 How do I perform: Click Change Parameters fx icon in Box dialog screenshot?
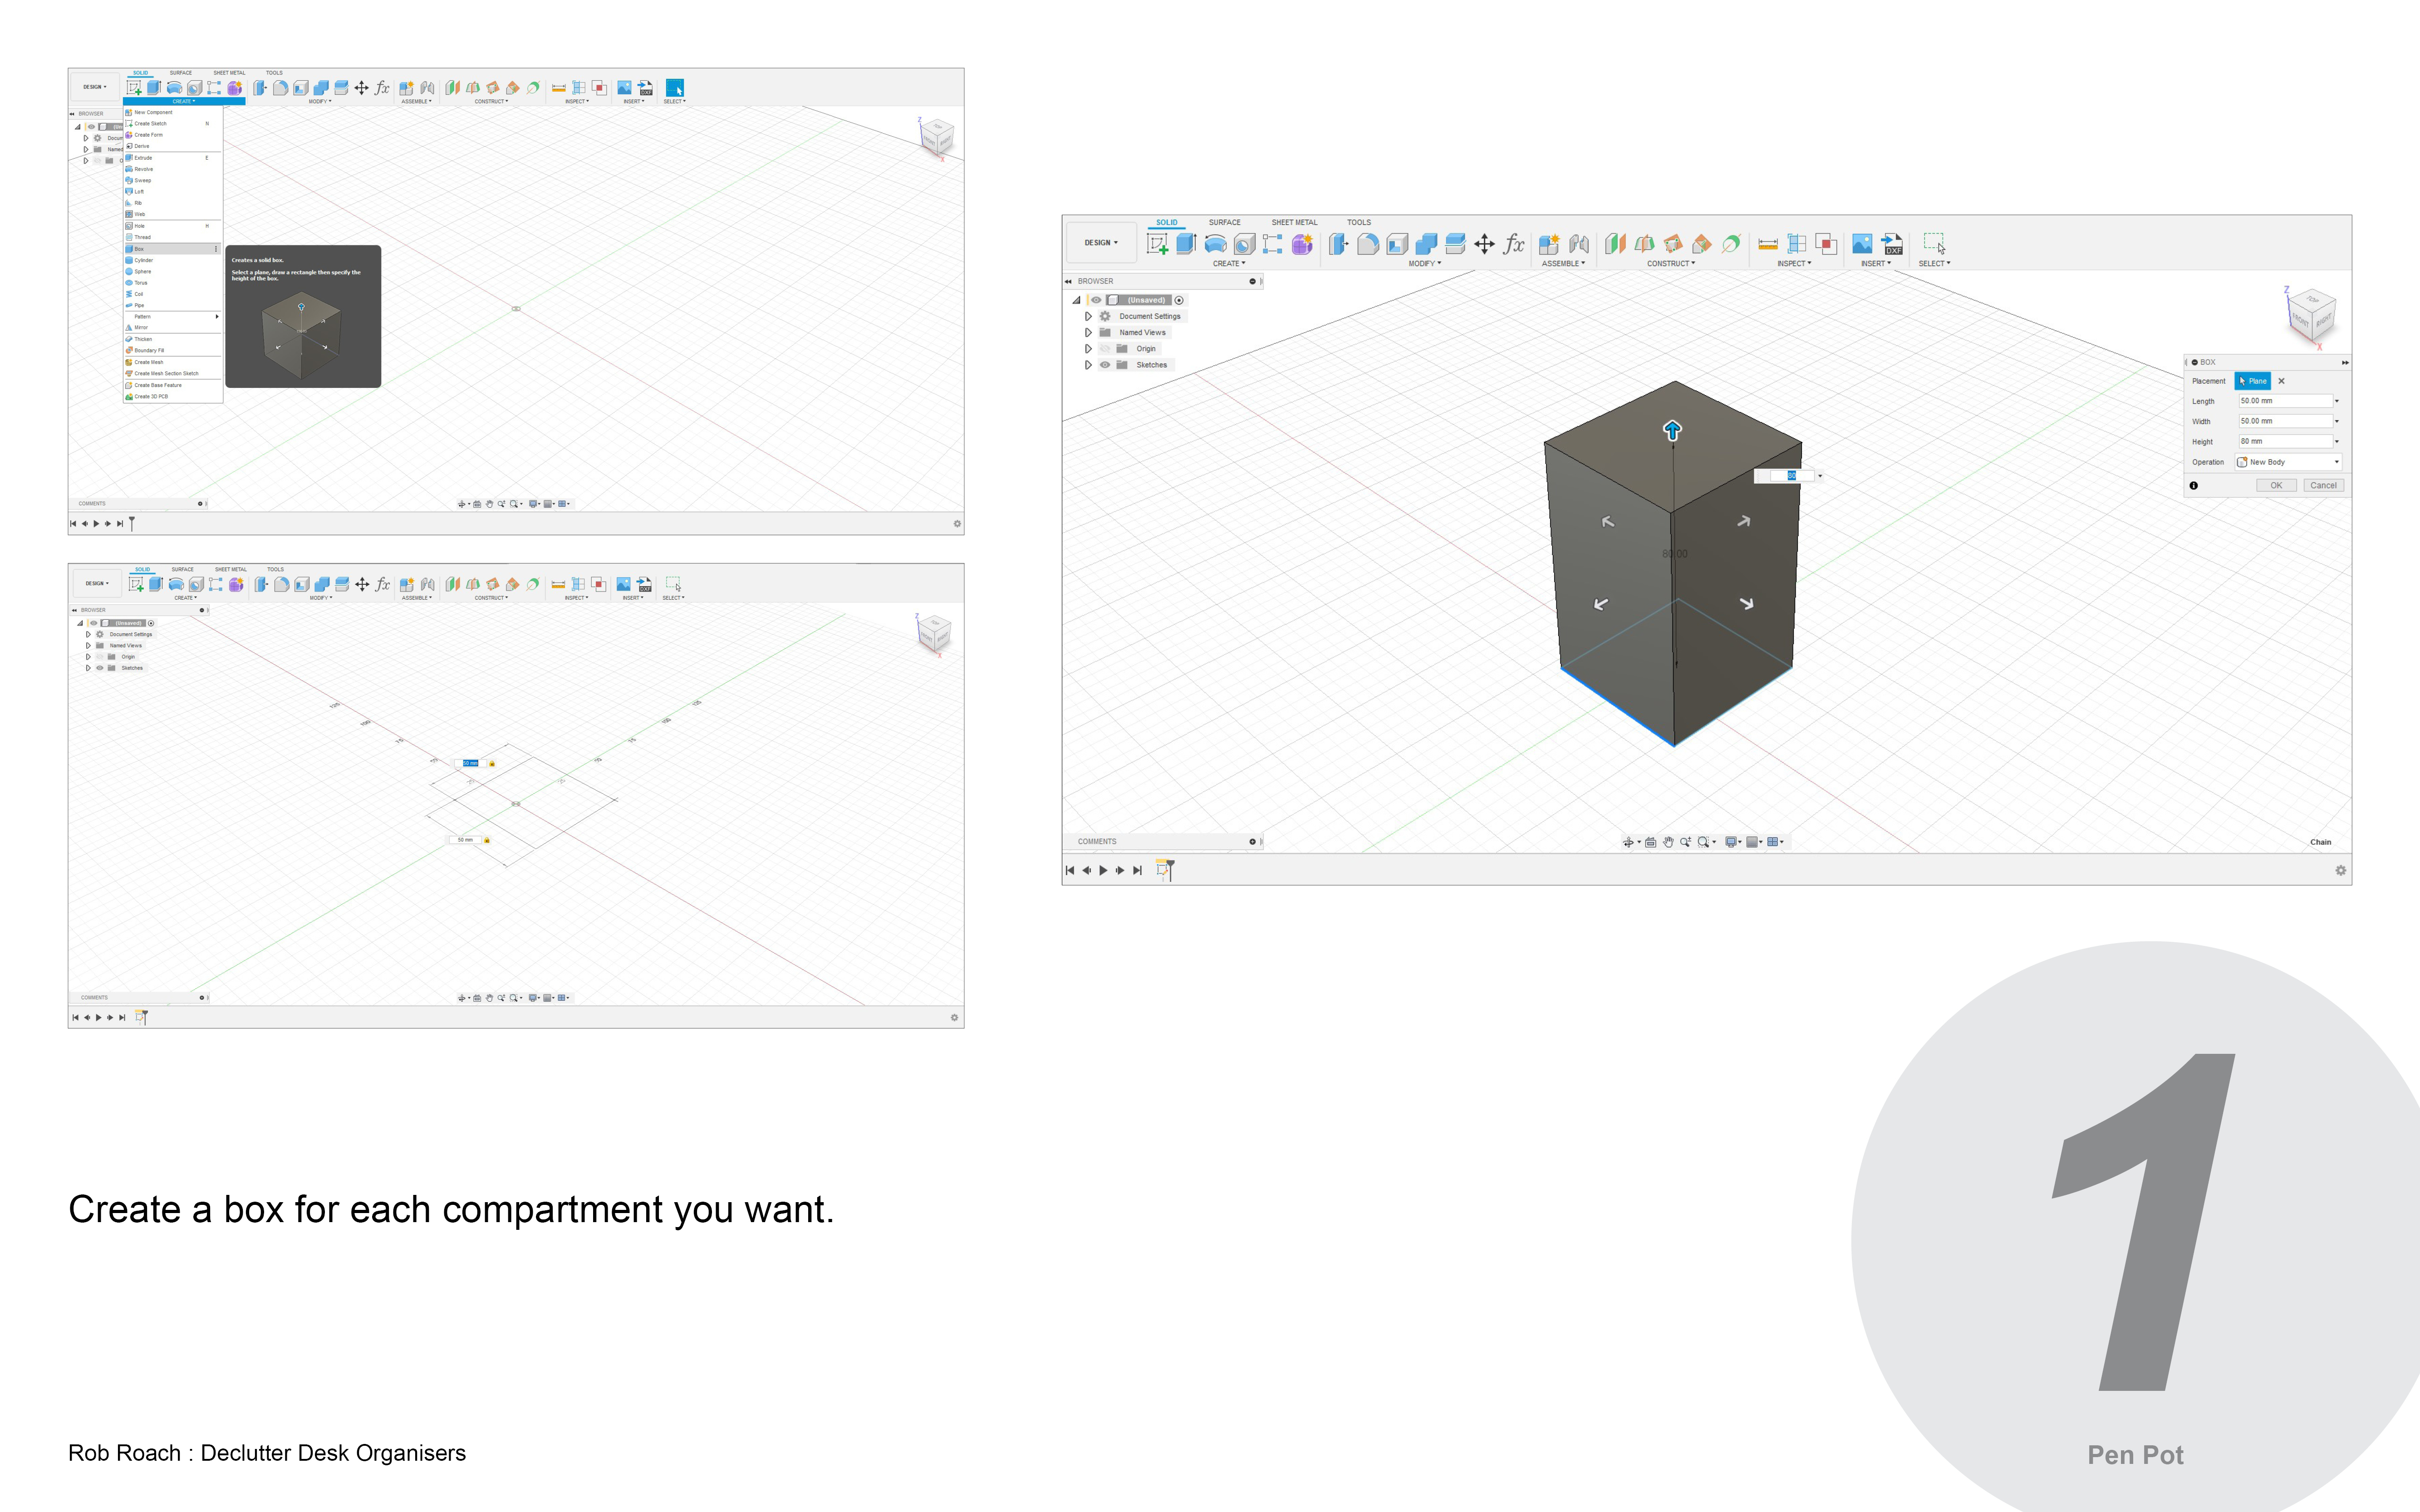pos(1514,244)
